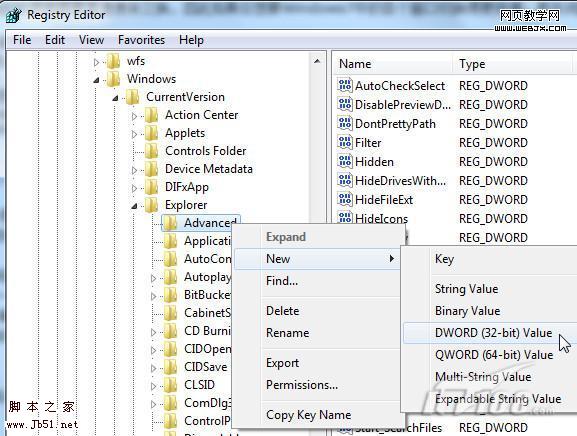The height and width of the screenshot is (436, 577).
Task: Click the HideFileExt DWORD value icon
Action: point(345,200)
